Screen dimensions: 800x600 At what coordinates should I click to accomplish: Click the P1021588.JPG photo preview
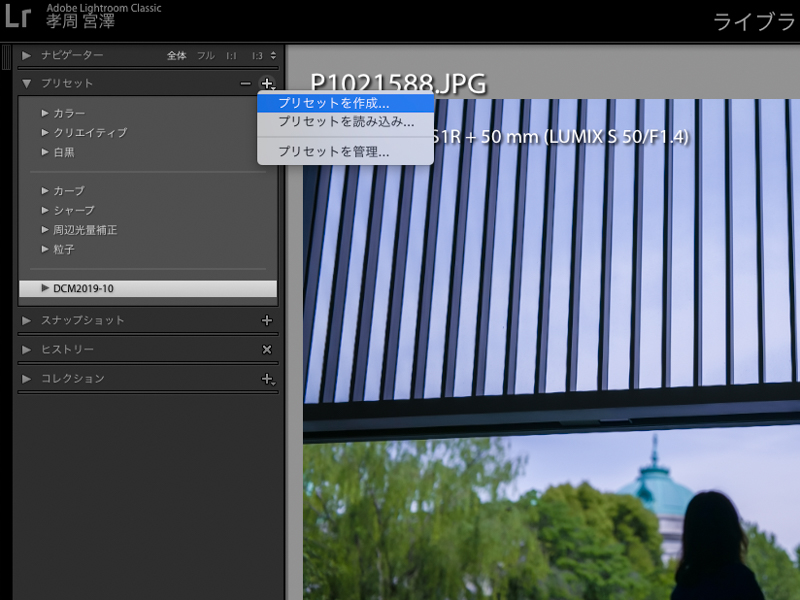[552, 349]
